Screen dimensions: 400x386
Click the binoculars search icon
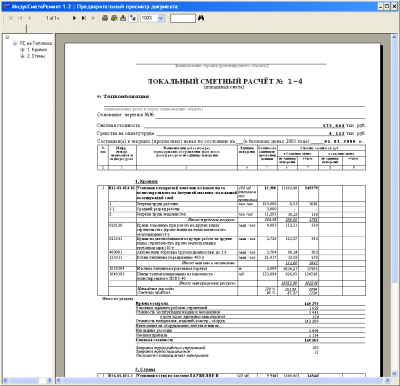[x=201, y=18]
